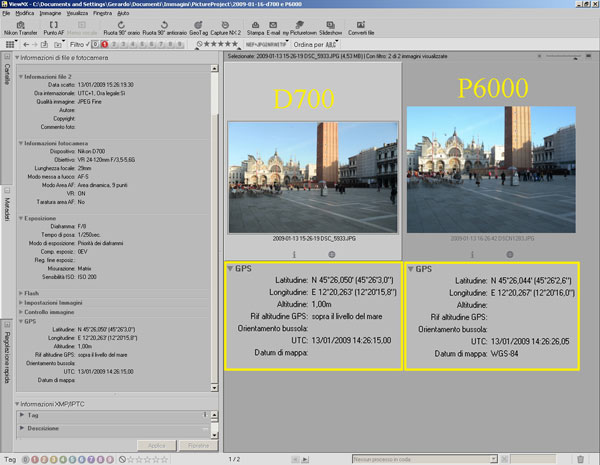Collapse the Informazioni fotocamera section
Viewport: 600px width, 465px height.
pos(21,143)
